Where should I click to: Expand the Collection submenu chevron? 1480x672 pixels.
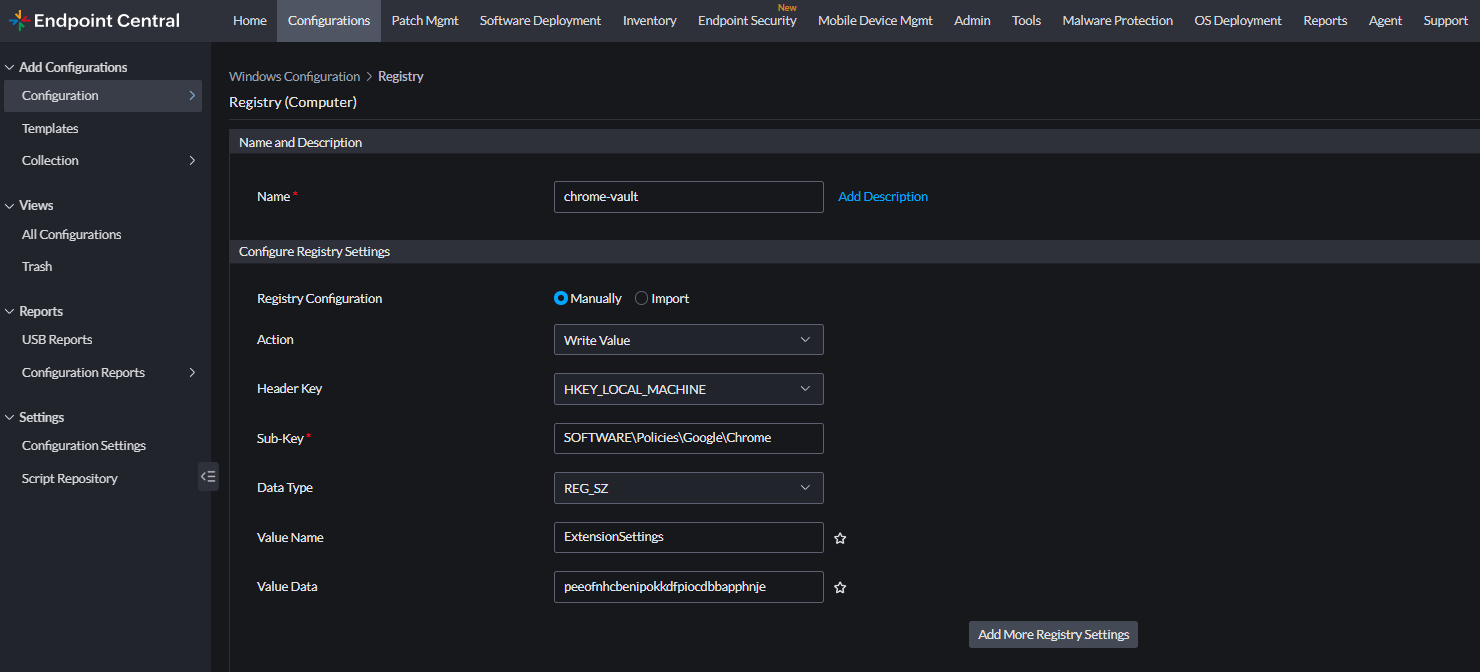point(192,160)
